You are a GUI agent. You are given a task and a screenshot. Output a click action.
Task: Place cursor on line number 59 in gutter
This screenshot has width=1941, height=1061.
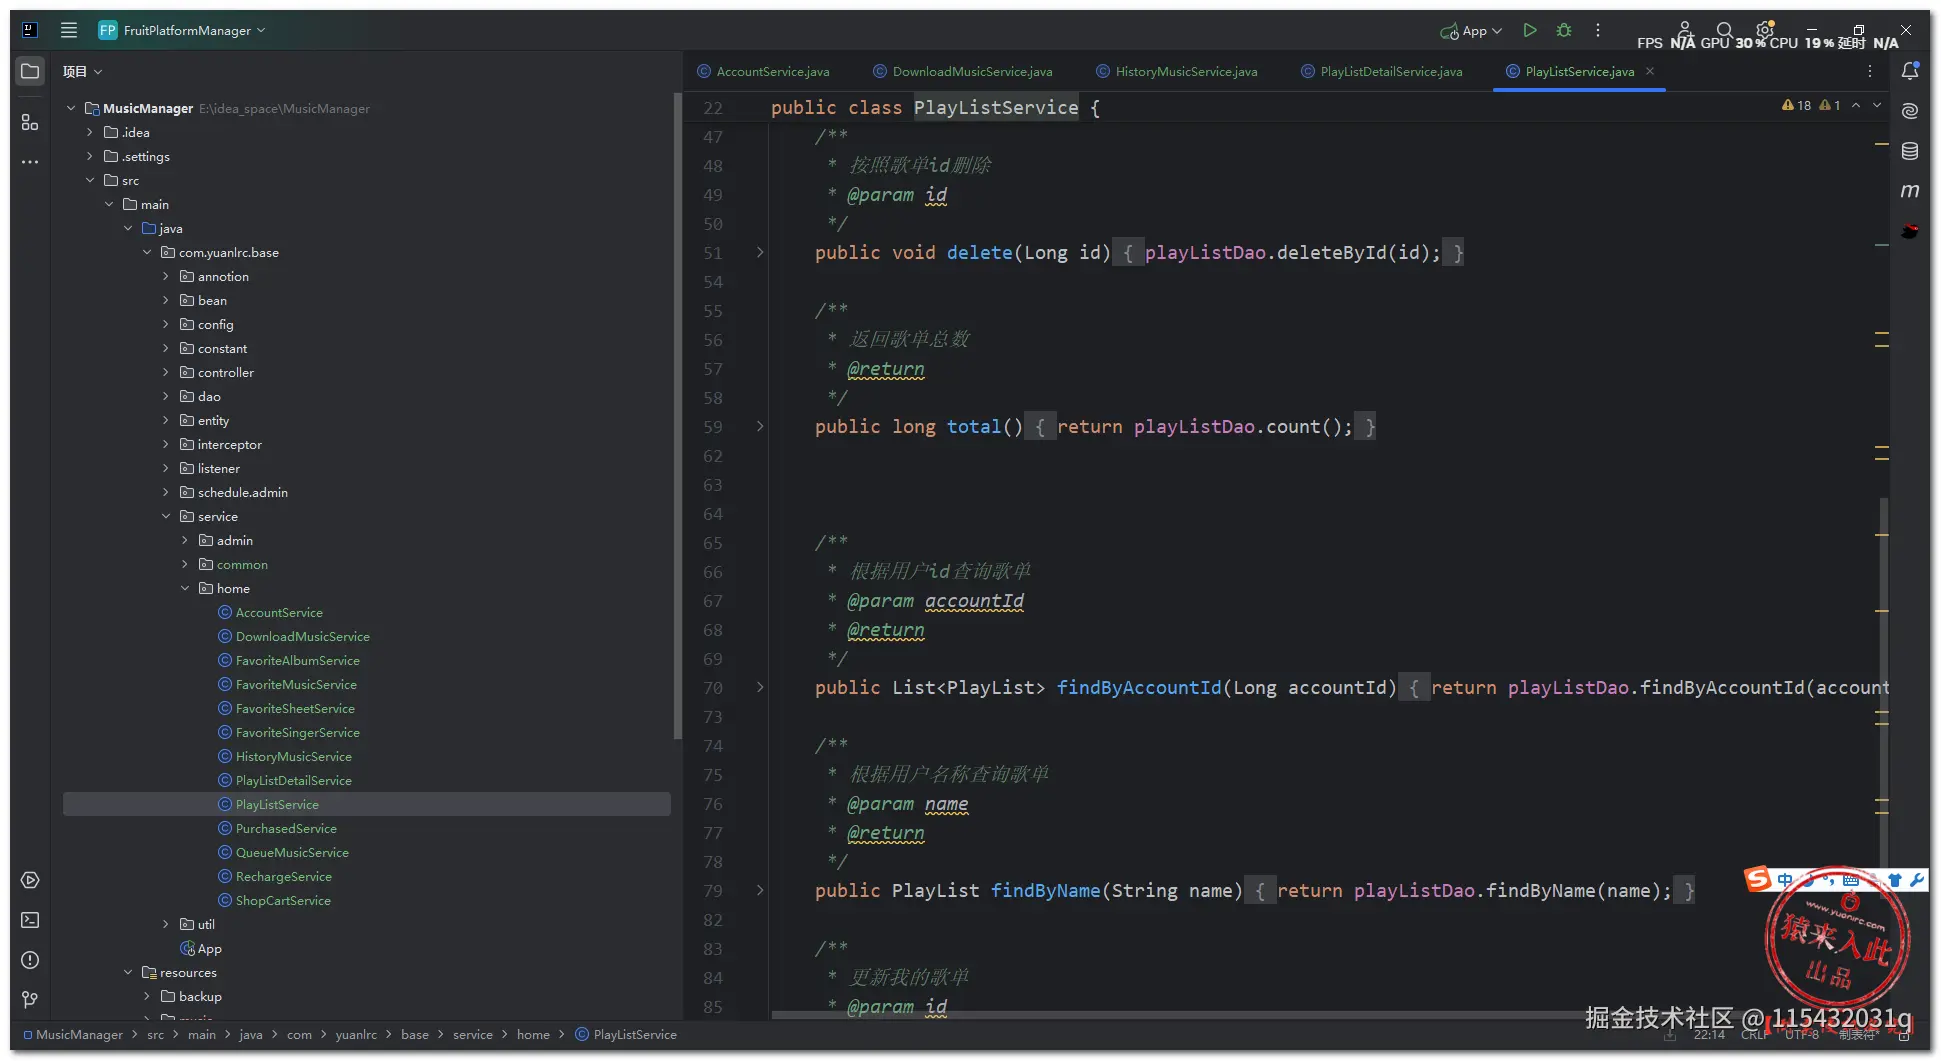point(712,427)
